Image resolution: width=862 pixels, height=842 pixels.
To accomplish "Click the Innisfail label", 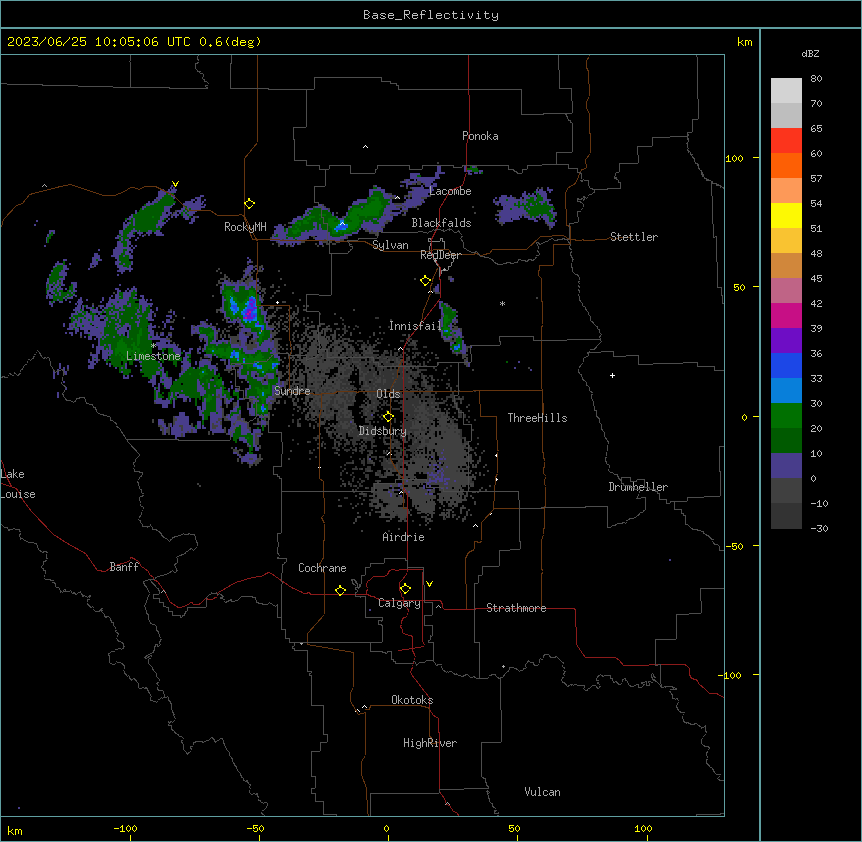I will [x=415, y=326].
